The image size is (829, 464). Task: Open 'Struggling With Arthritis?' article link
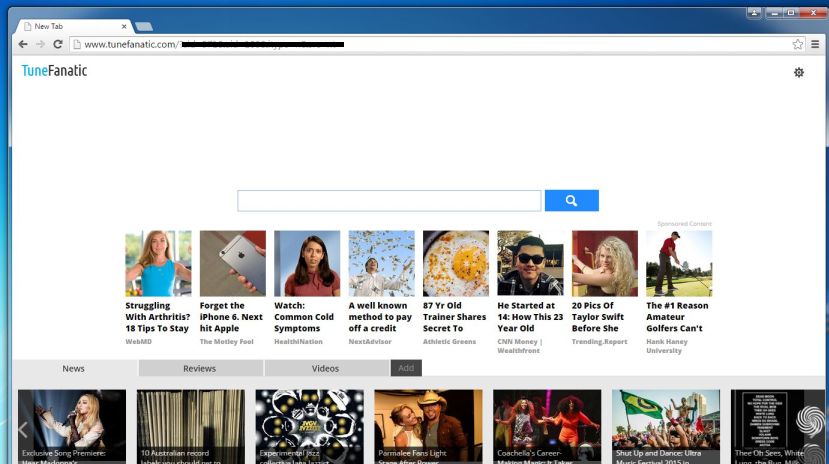pyautogui.click(x=158, y=317)
